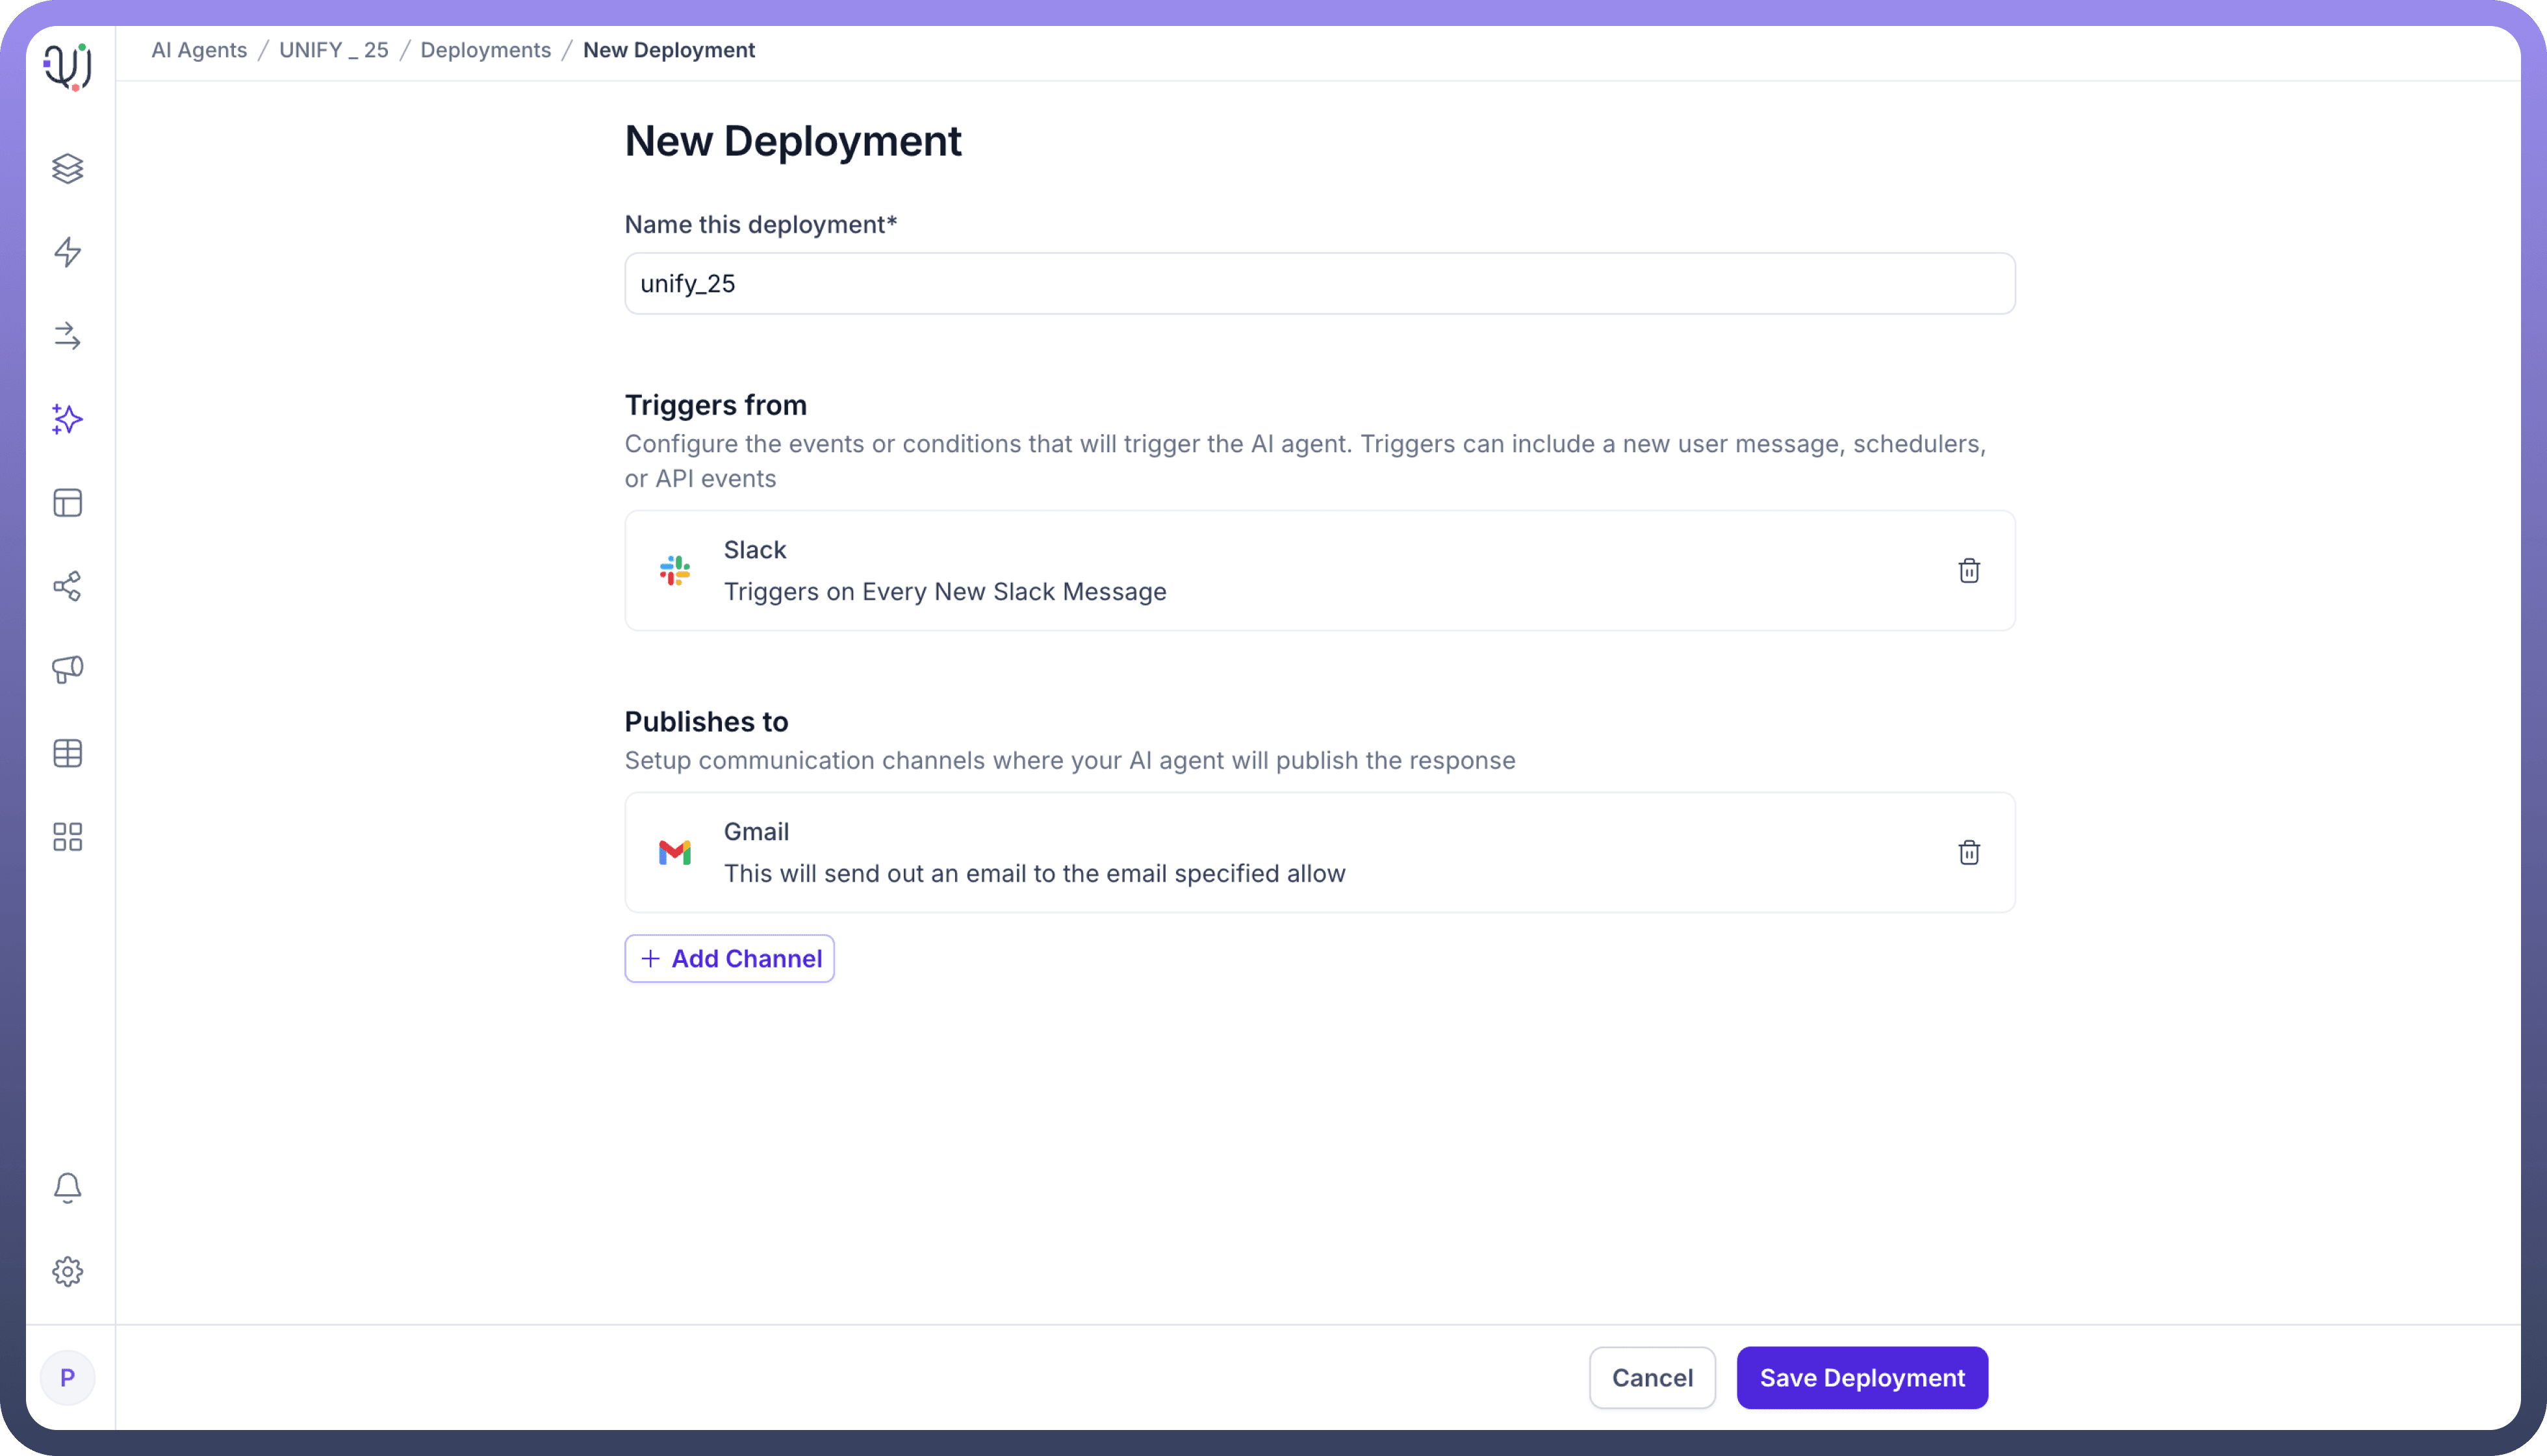This screenshot has height=1456, width=2547.
Task: Open settings gear in sidebar
Action: click(67, 1272)
